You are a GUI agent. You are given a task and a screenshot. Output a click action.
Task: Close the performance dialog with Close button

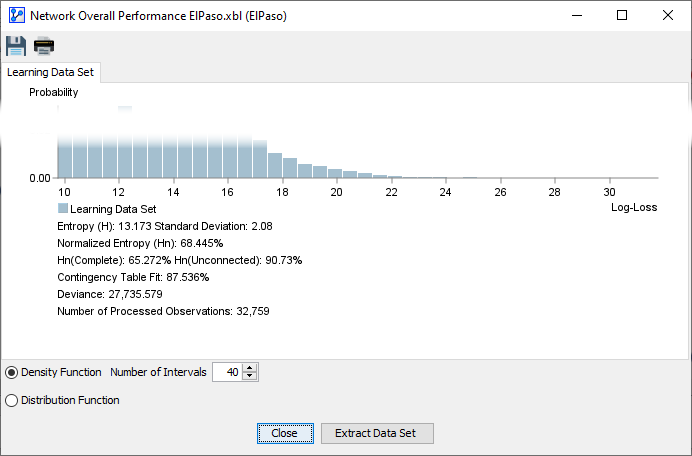[285, 433]
